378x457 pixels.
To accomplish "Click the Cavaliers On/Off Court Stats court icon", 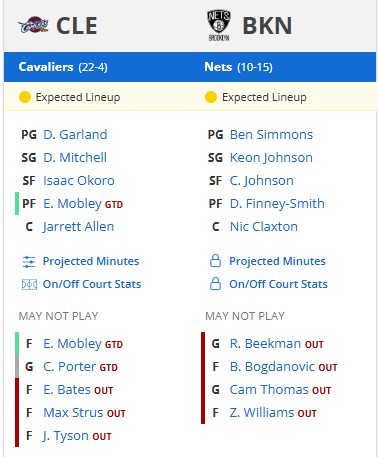I will point(29,284).
